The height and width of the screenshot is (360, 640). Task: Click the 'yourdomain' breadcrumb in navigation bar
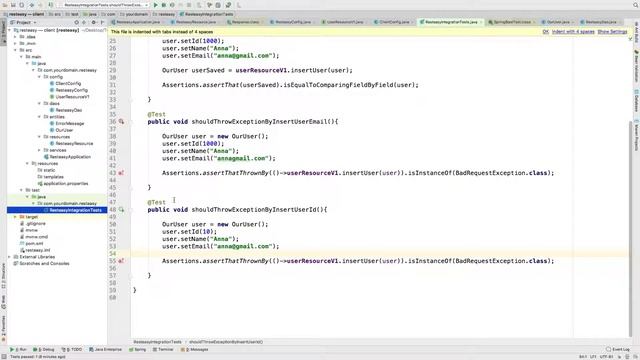pos(133,14)
